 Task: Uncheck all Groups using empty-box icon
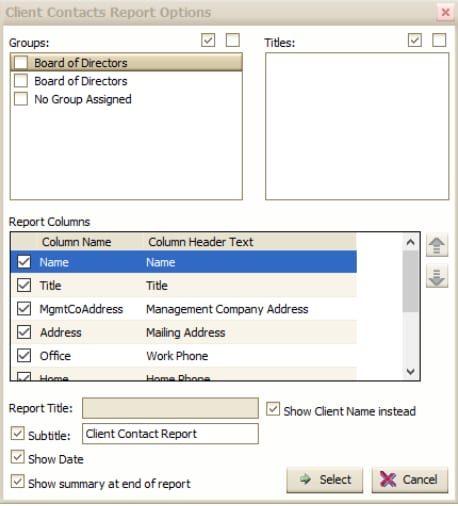click(x=233, y=40)
